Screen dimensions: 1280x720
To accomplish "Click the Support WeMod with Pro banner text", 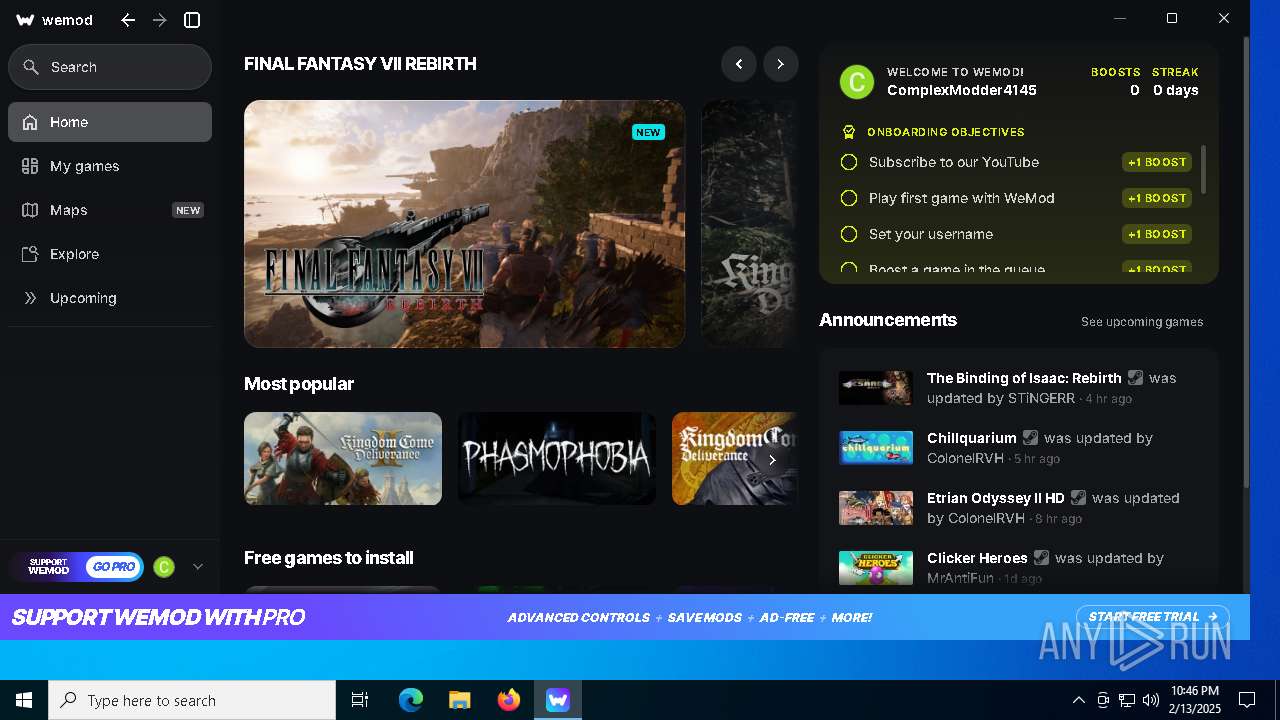I will (158, 617).
